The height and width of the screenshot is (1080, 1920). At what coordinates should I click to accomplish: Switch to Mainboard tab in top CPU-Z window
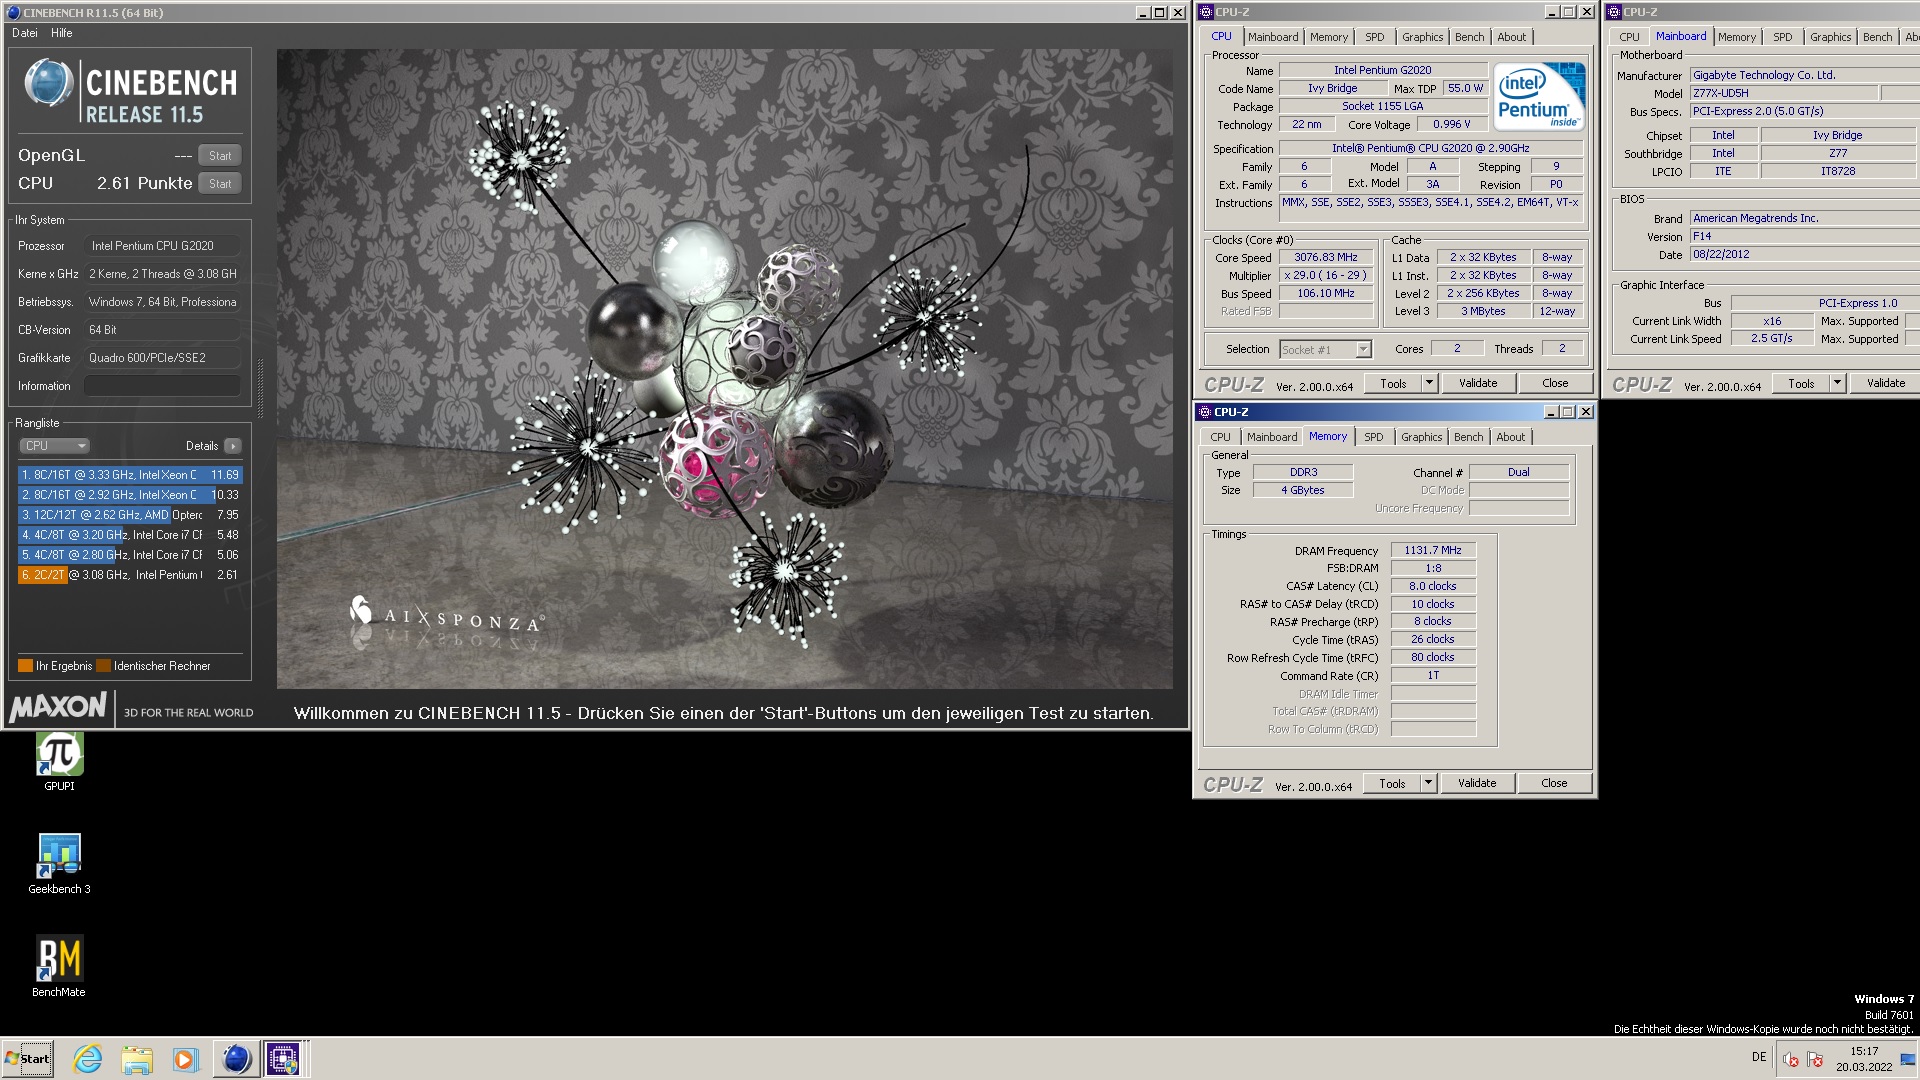(1273, 37)
